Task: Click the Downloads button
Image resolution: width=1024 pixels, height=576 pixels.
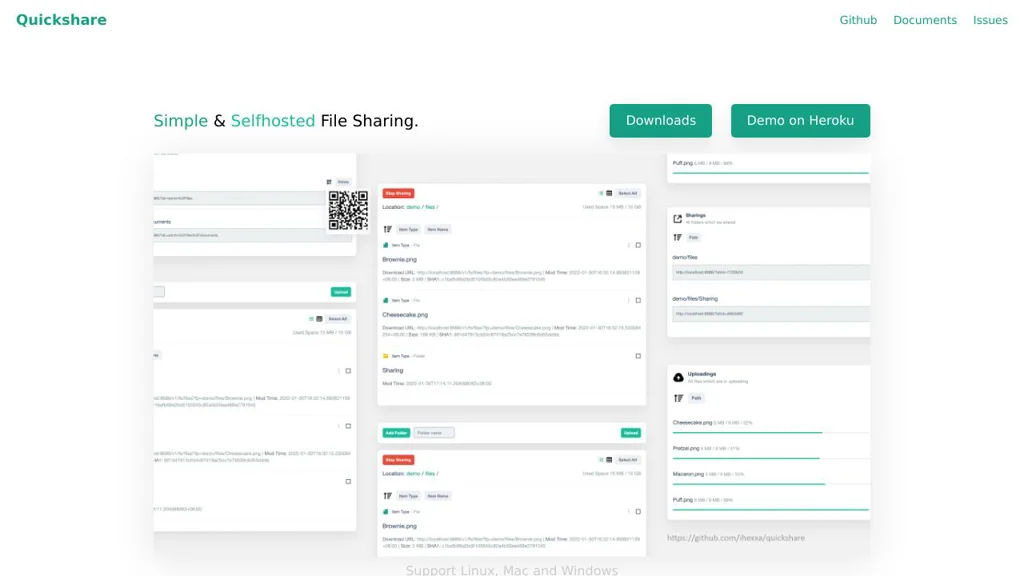Action: (660, 121)
